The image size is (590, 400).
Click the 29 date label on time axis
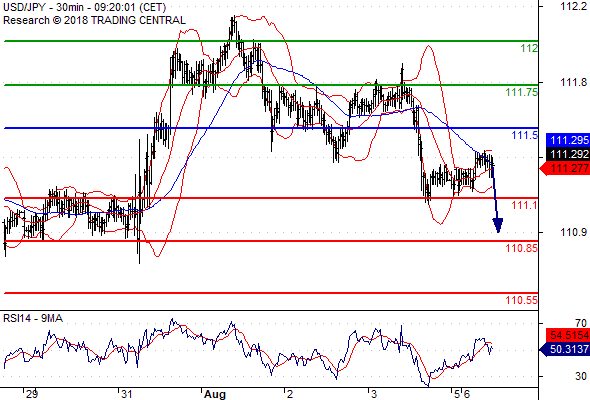tap(32, 394)
